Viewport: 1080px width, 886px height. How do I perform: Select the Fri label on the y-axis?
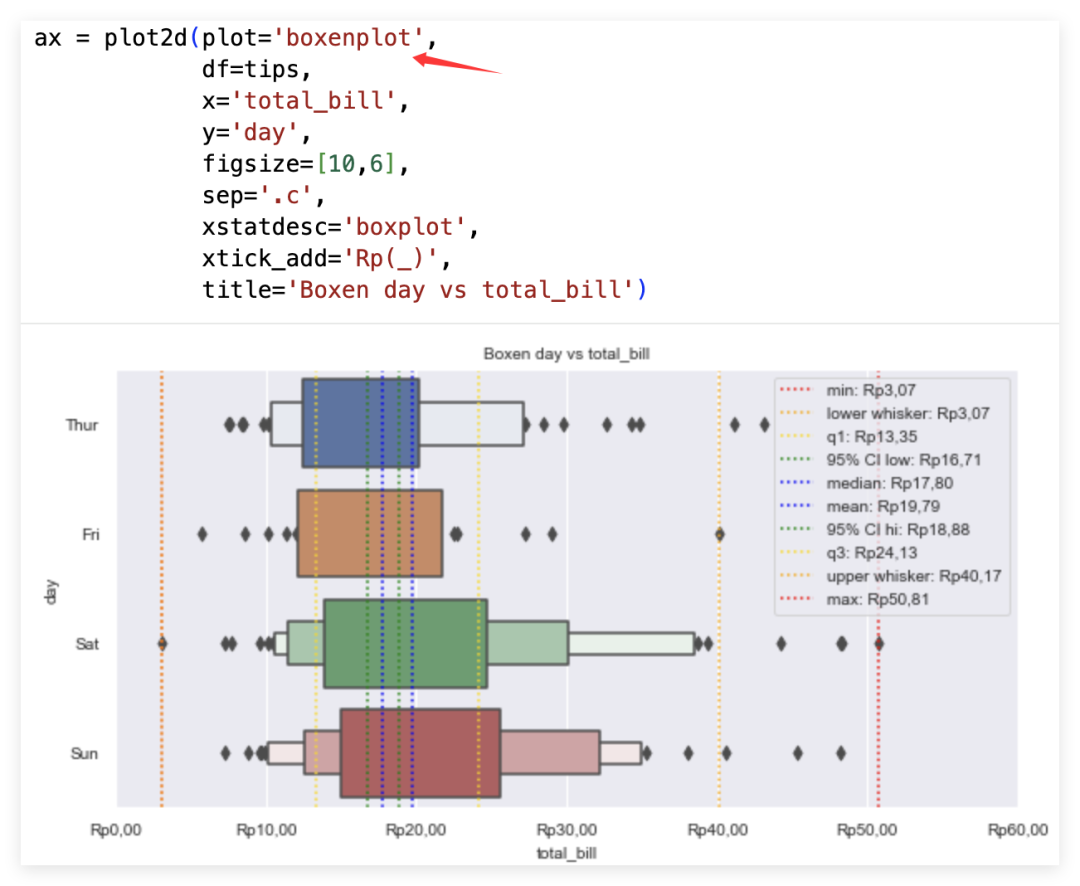coord(91,535)
